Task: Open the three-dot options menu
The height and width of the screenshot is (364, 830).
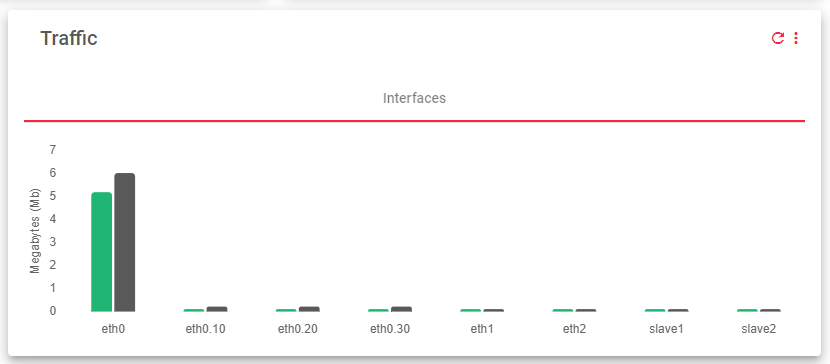Action: pyautogui.click(x=796, y=38)
